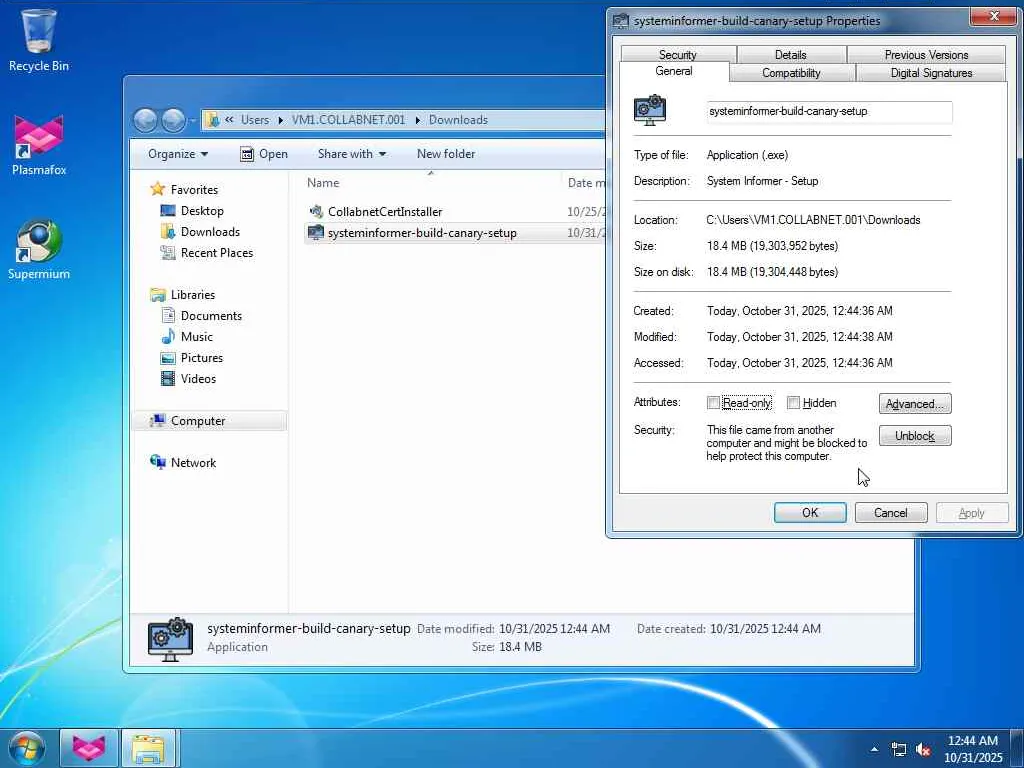Screen dimensions: 1024x768
Task: Click the network tray icon
Action: 899,750
